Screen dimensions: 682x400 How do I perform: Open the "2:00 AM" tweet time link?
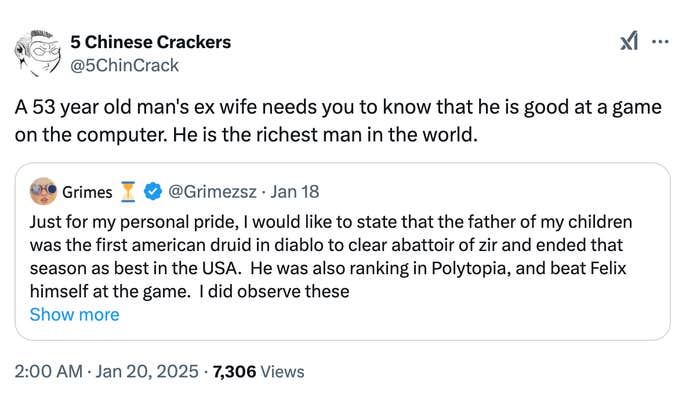pyautogui.click(x=47, y=372)
